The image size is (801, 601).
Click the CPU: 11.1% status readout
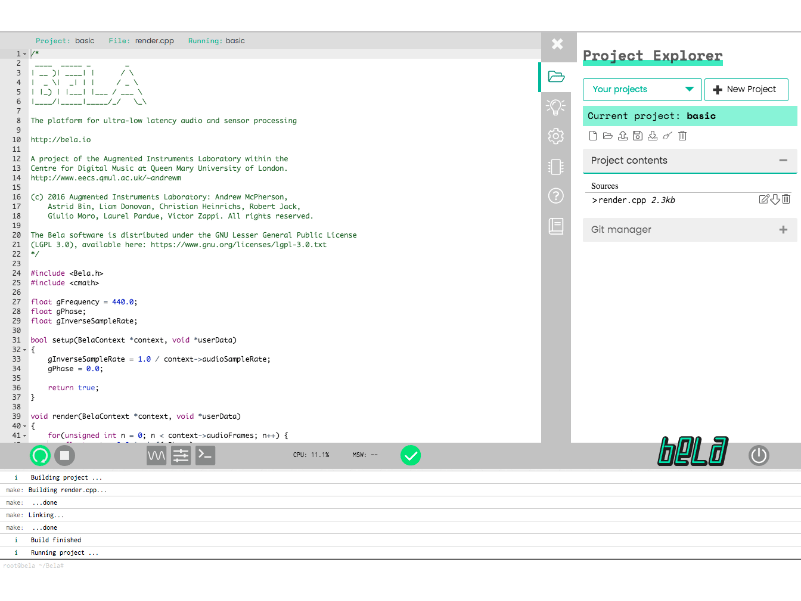(x=311, y=454)
